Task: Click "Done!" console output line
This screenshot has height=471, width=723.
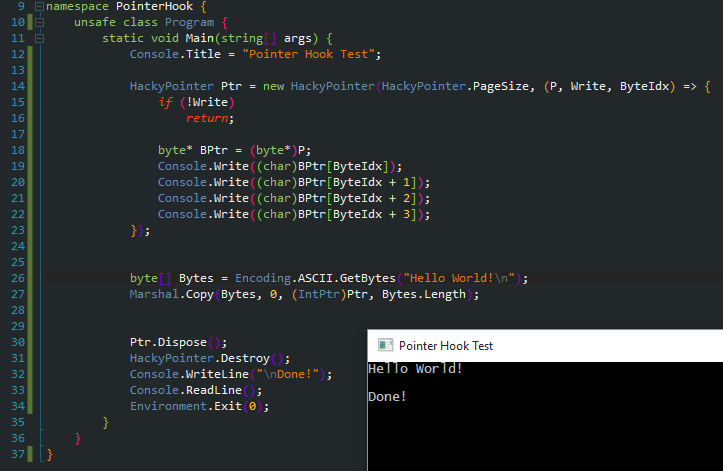Action: coord(387,396)
